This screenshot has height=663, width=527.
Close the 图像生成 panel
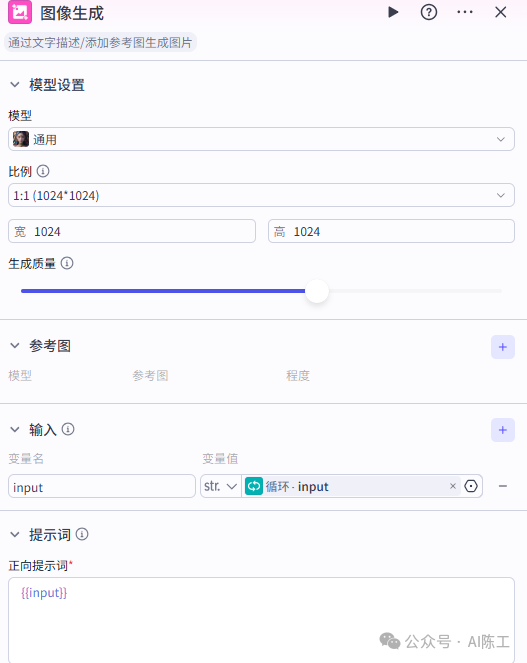501,12
